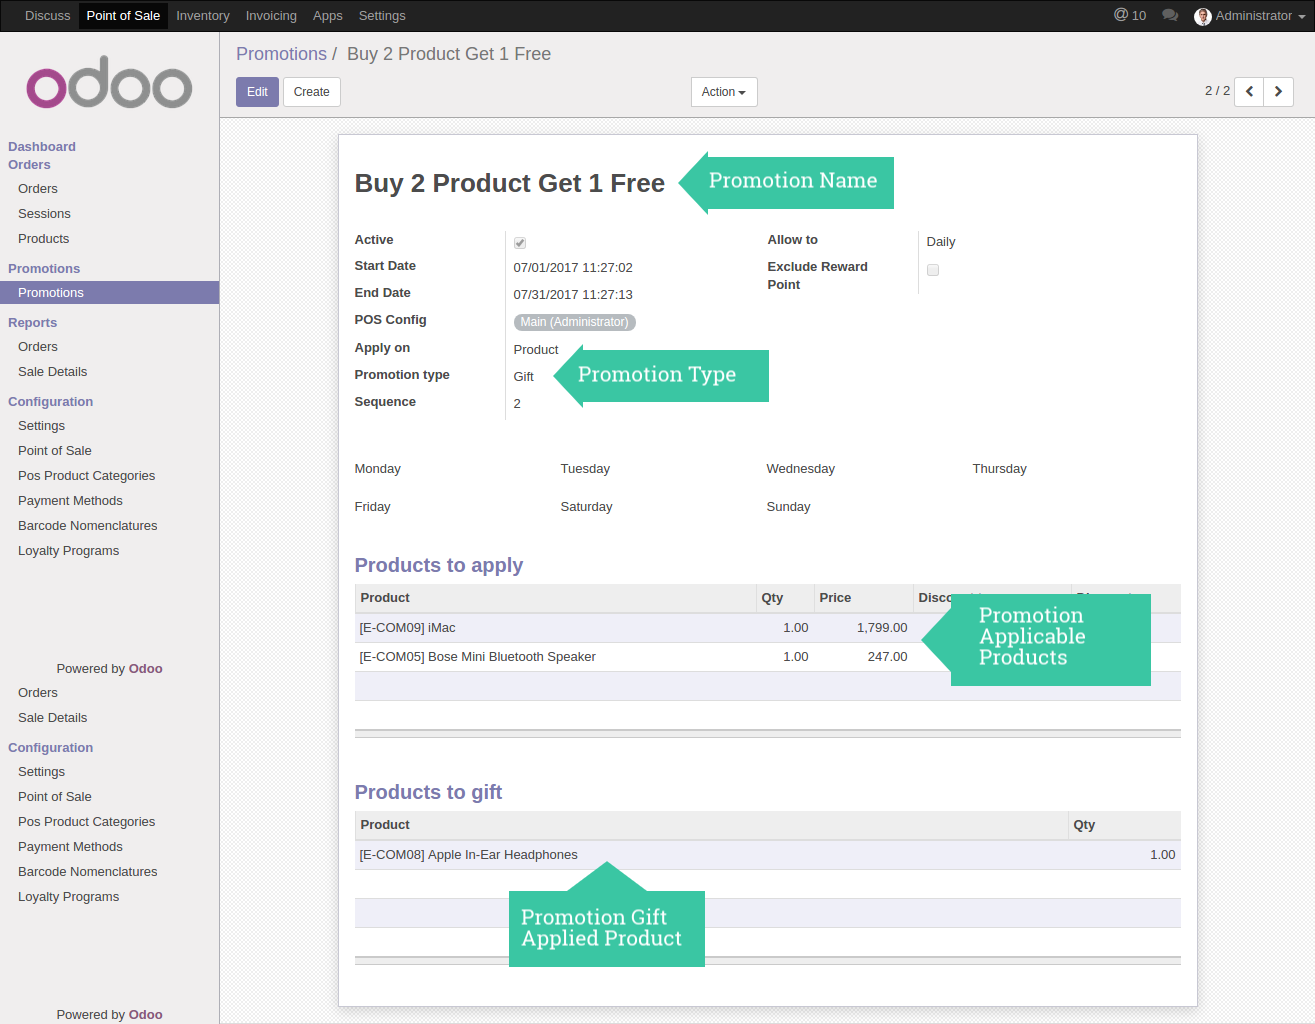Click the Buy 2 Product Get 1 Free title

(510, 183)
